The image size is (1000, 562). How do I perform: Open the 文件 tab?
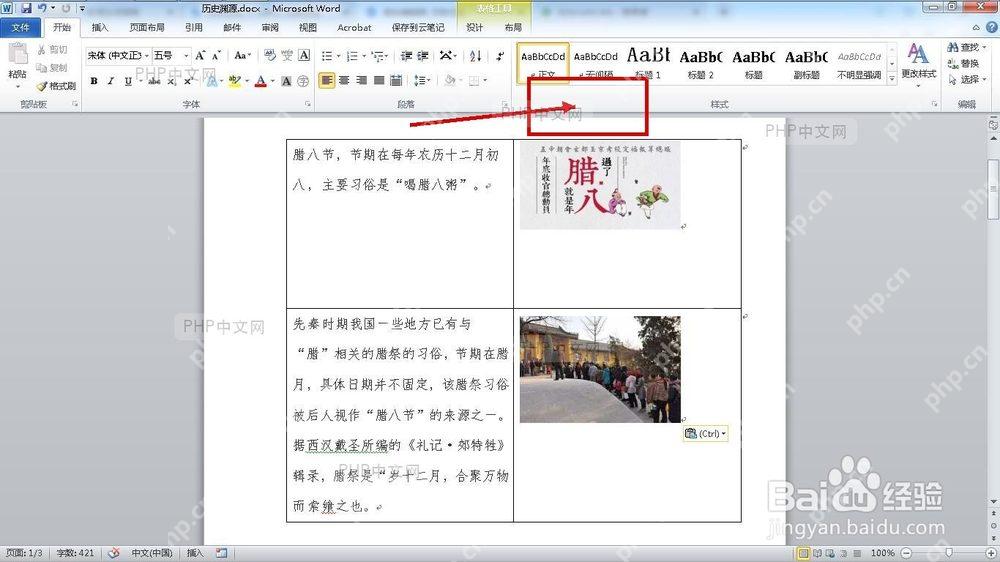(x=20, y=27)
